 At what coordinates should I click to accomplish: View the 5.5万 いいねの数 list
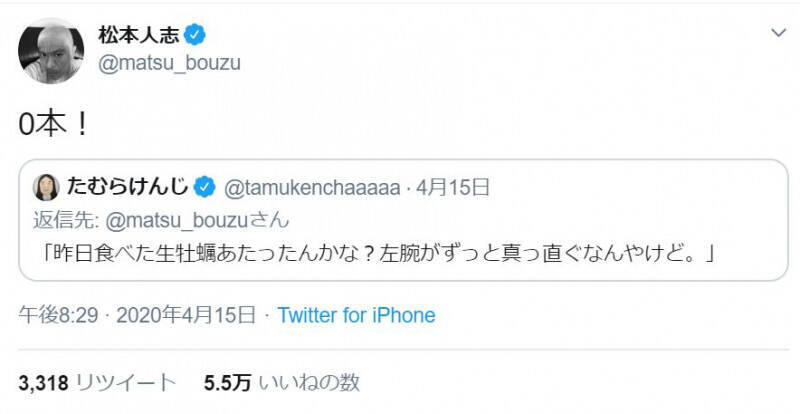pyautogui.click(x=280, y=382)
